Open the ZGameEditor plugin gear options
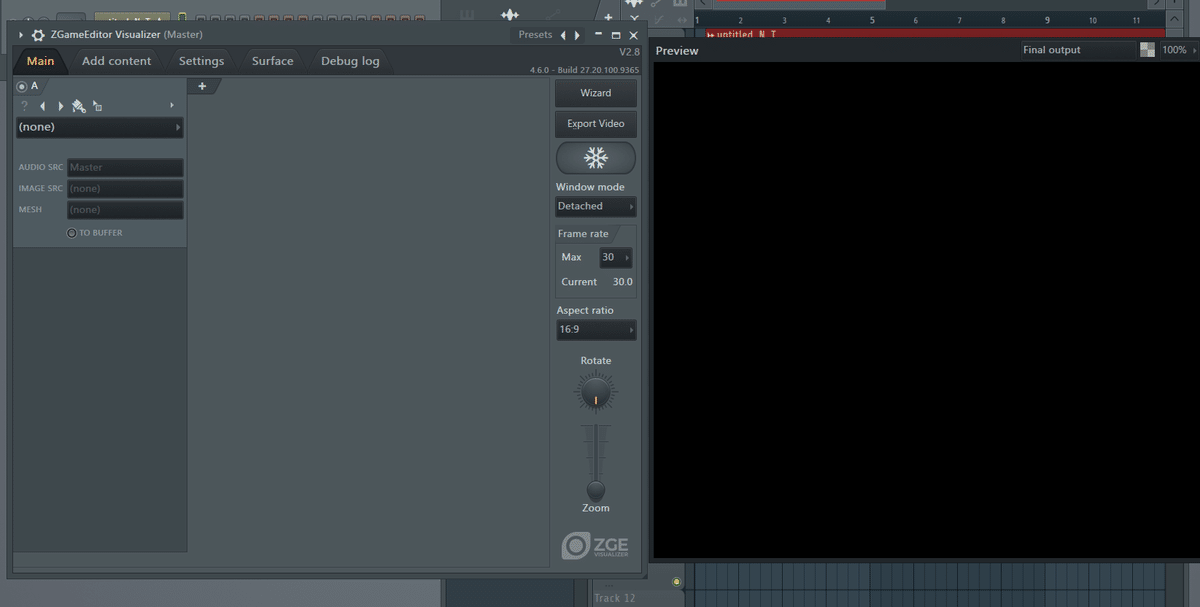This screenshot has width=1200, height=607. pyautogui.click(x=38, y=35)
